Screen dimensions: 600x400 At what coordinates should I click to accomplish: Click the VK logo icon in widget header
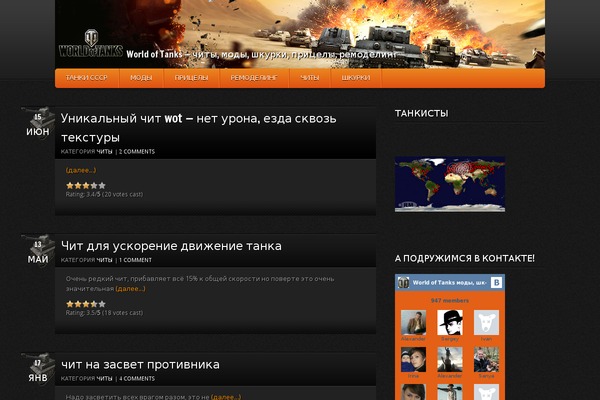[496, 282]
